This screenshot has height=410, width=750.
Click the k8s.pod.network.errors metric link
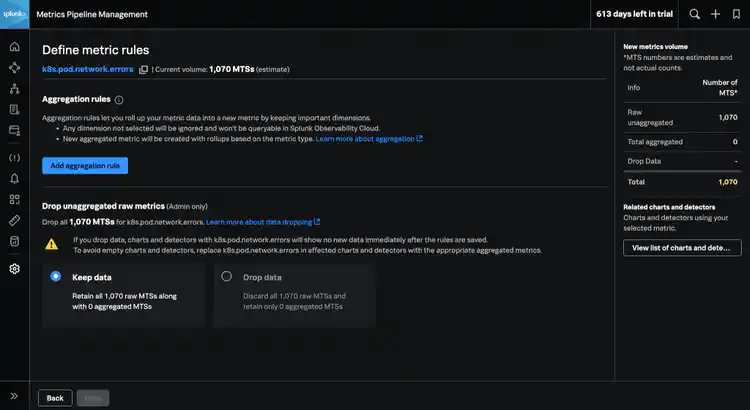tap(88, 70)
